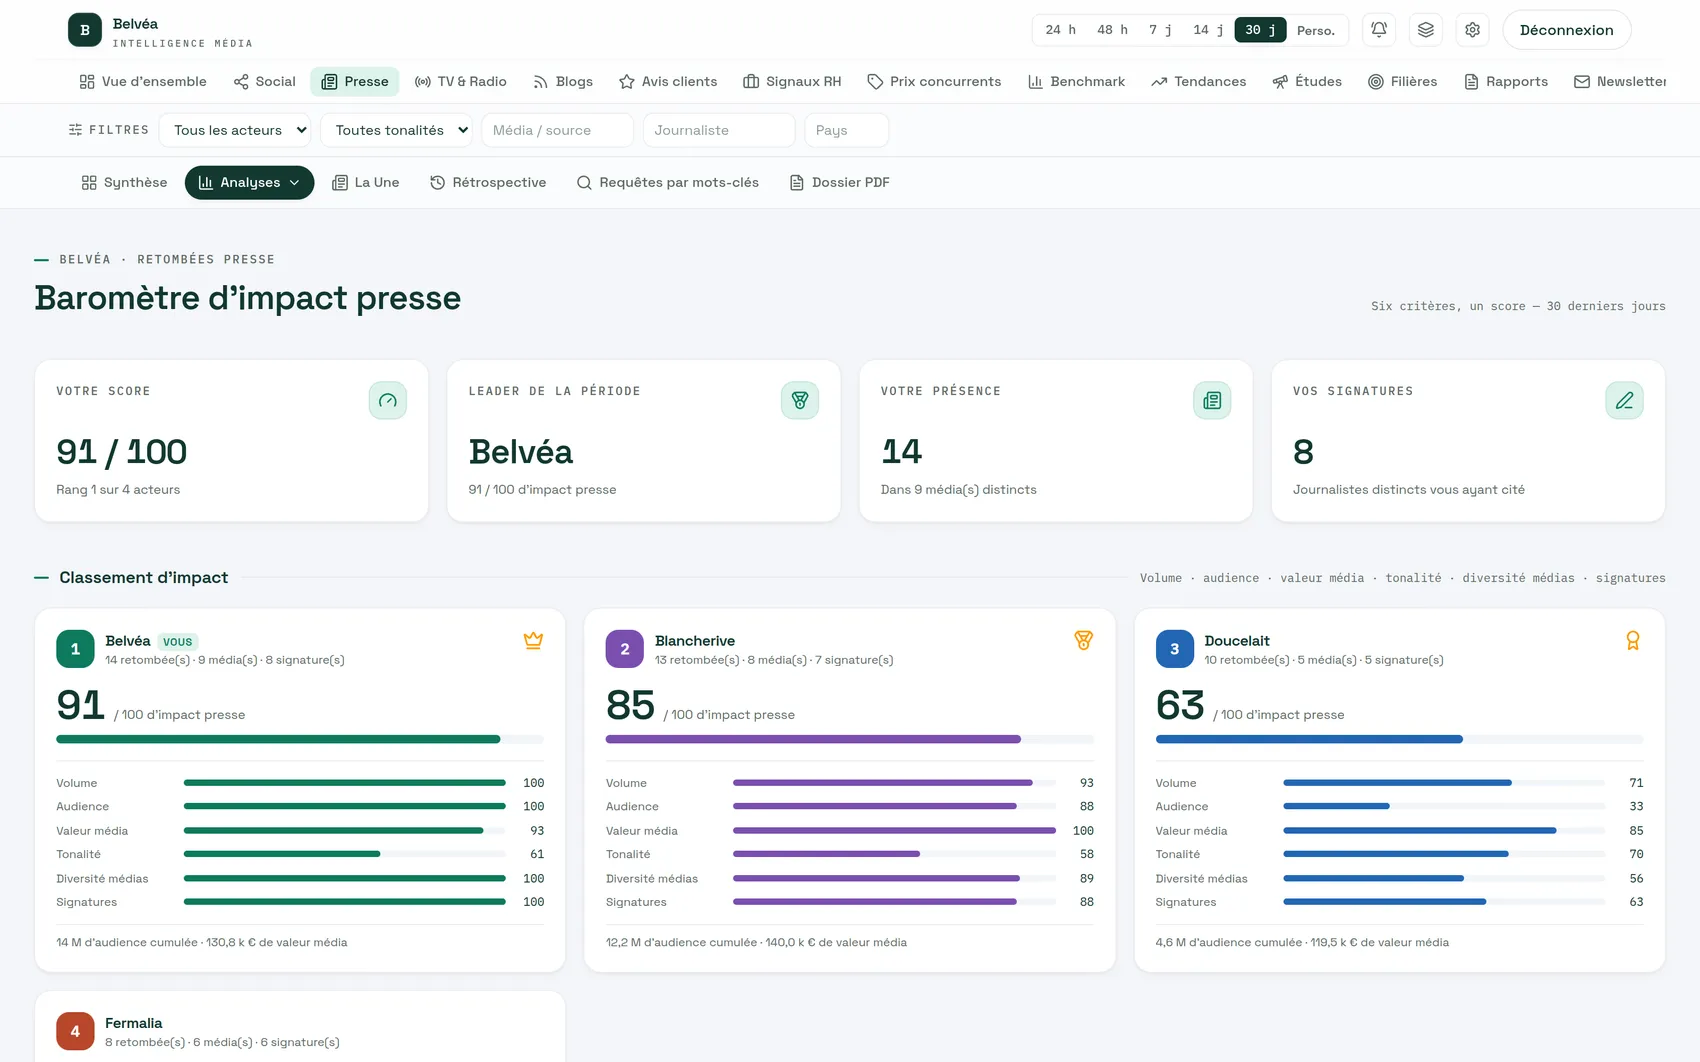Screen dimensions: 1700x1062
Task: Open Vue d'ensemble section
Action: tap(143, 82)
